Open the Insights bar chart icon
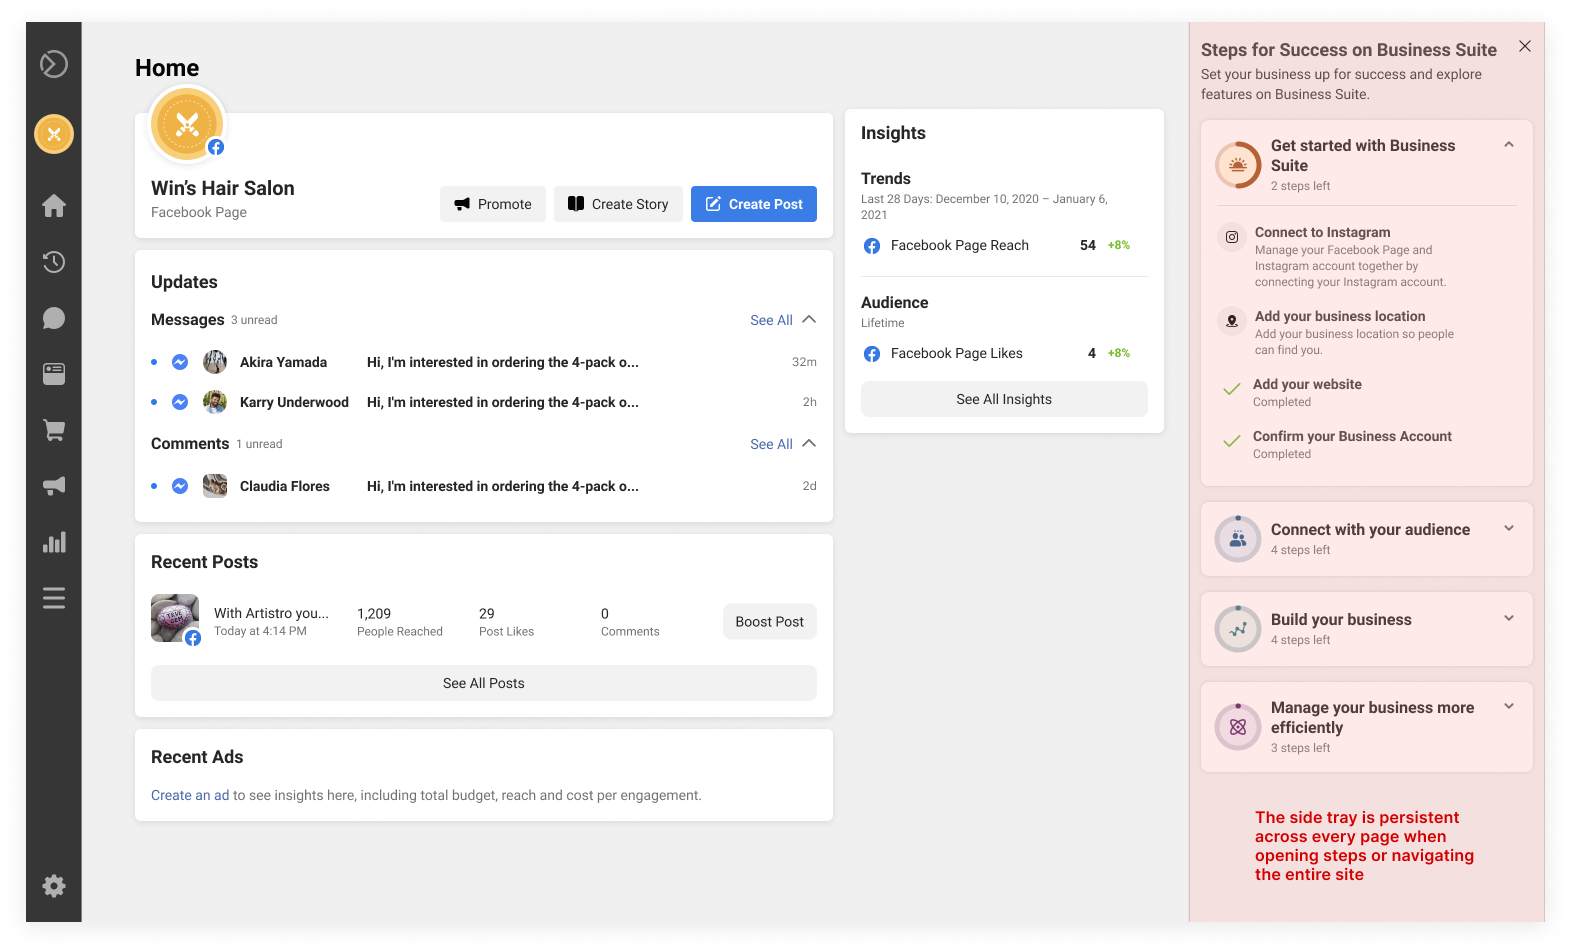1571x952 pixels. (x=54, y=542)
